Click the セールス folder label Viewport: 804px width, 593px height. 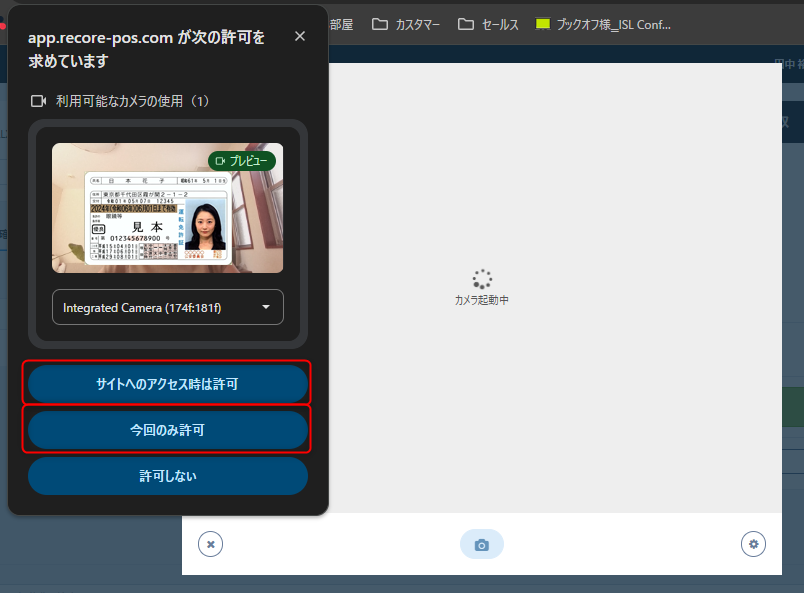pos(500,25)
